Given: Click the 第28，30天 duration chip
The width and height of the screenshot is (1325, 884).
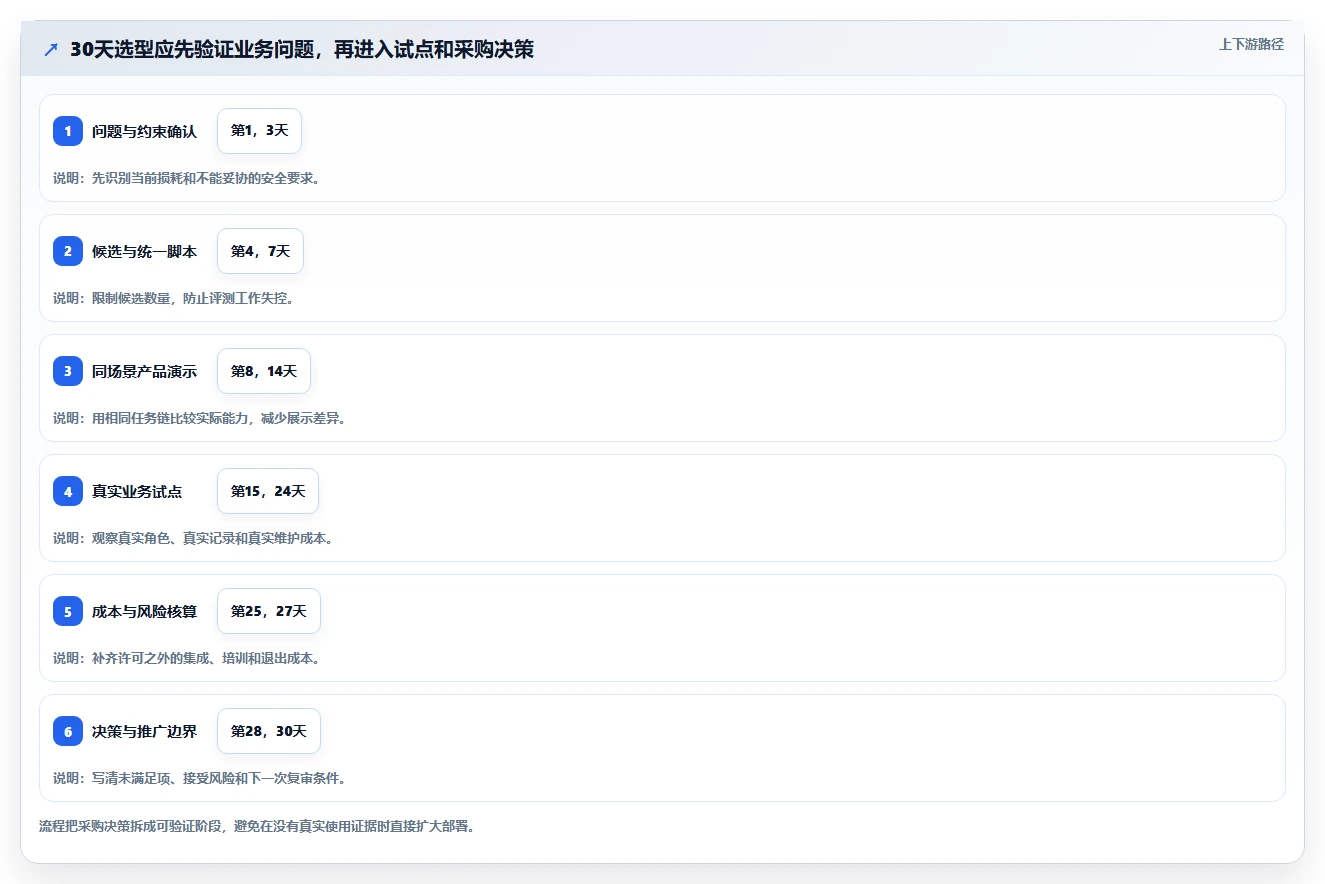Looking at the screenshot, I should [x=269, y=731].
